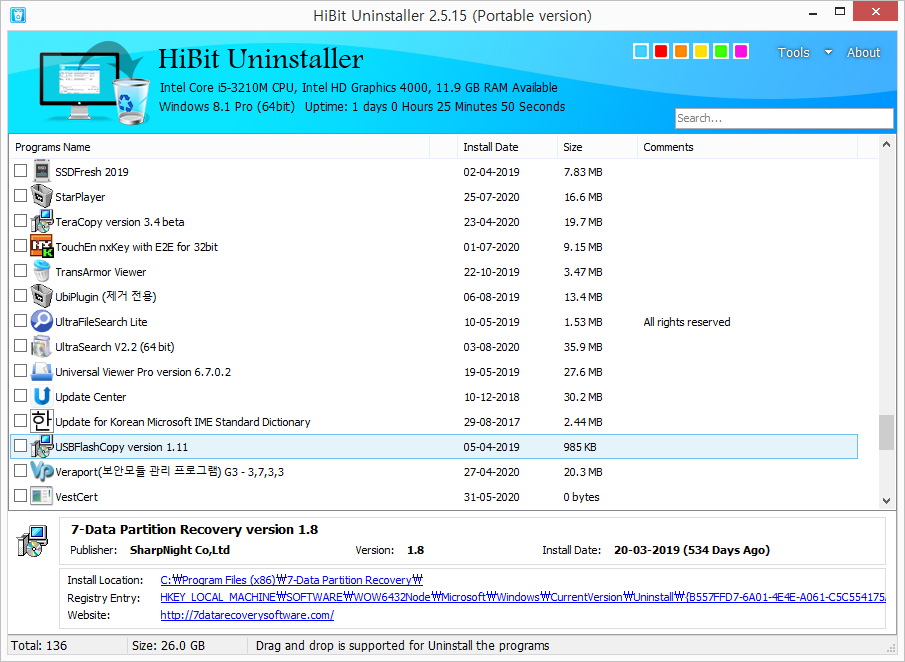
Task: Click the Update Center U icon
Action: coord(42,397)
